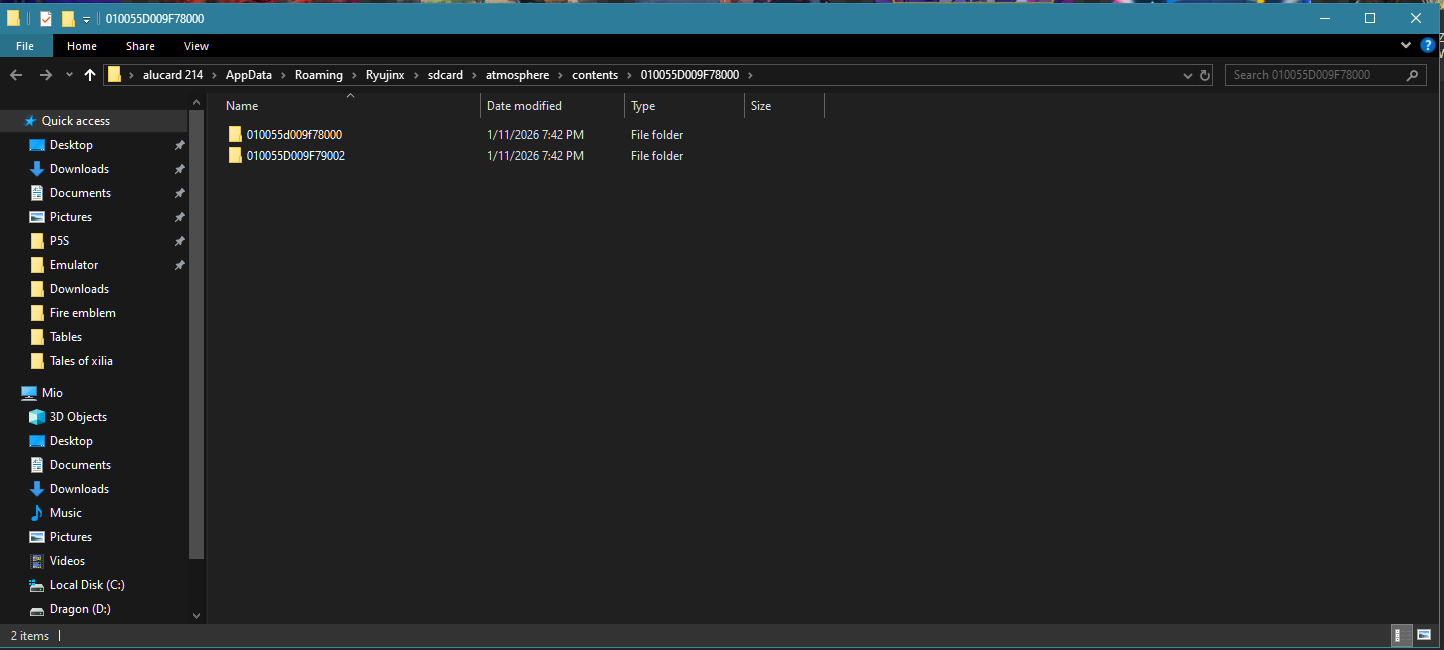Open 3D Objects in the sidebar
This screenshot has width=1444, height=650.
click(x=78, y=417)
